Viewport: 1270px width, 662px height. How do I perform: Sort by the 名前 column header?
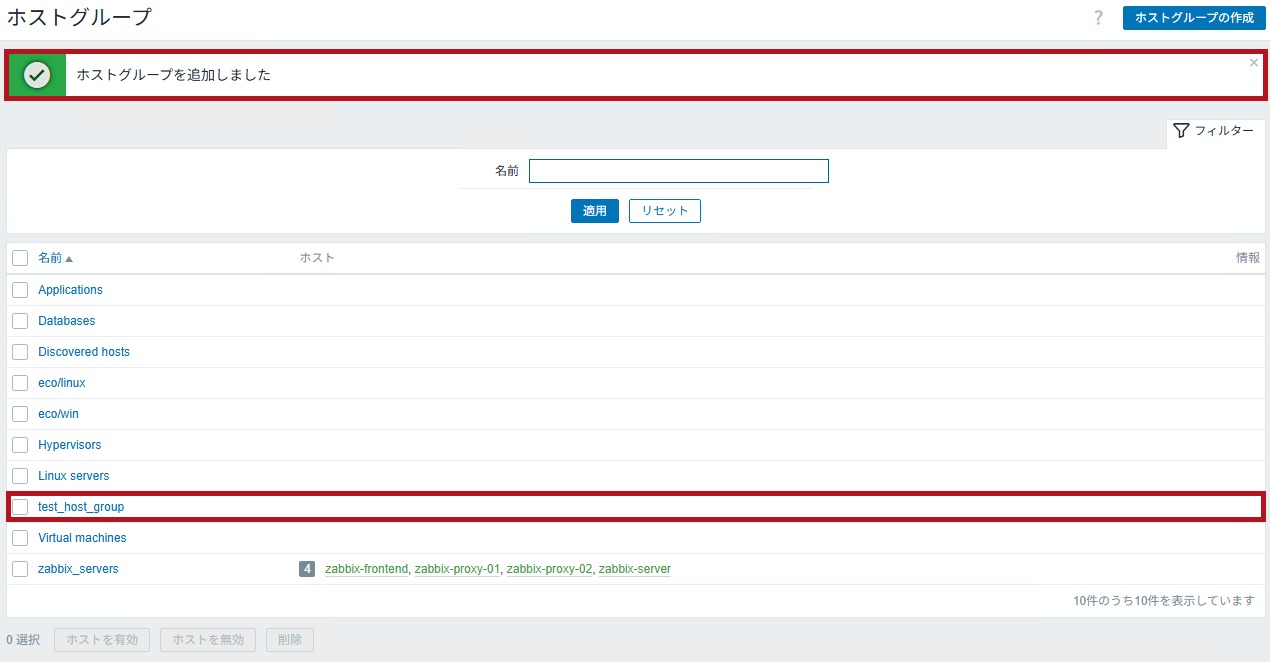click(x=55, y=258)
